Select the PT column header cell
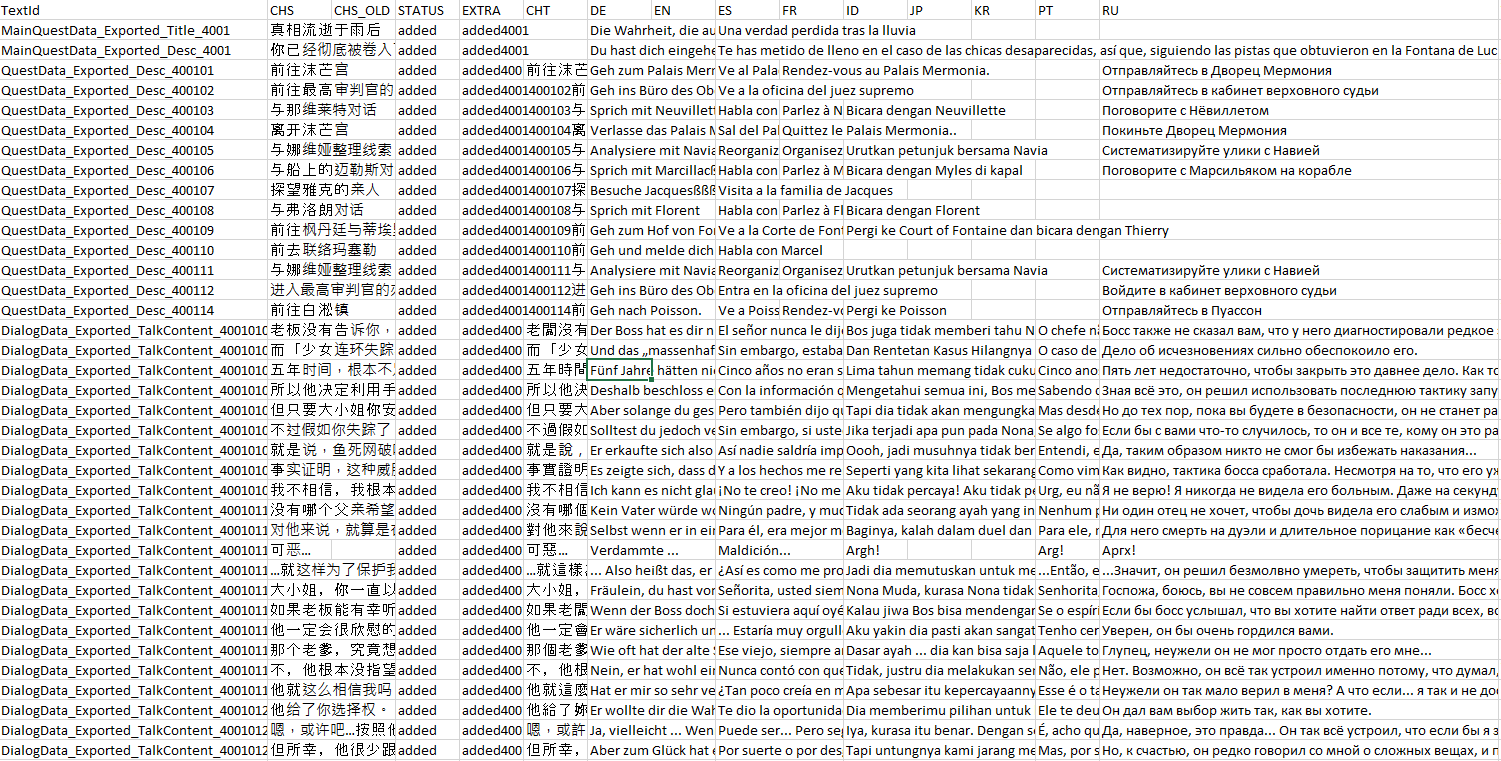 click(x=1068, y=10)
